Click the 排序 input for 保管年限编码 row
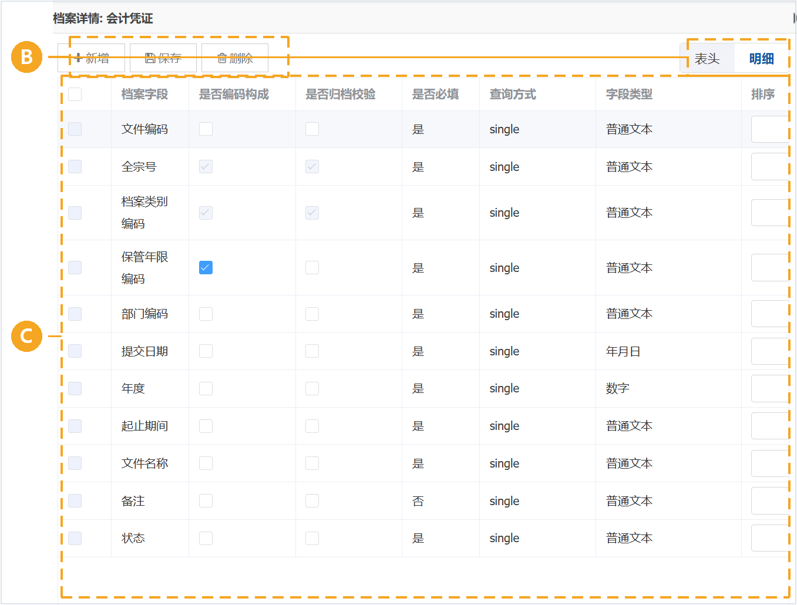This screenshot has width=797, height=605. click(770, 268)
